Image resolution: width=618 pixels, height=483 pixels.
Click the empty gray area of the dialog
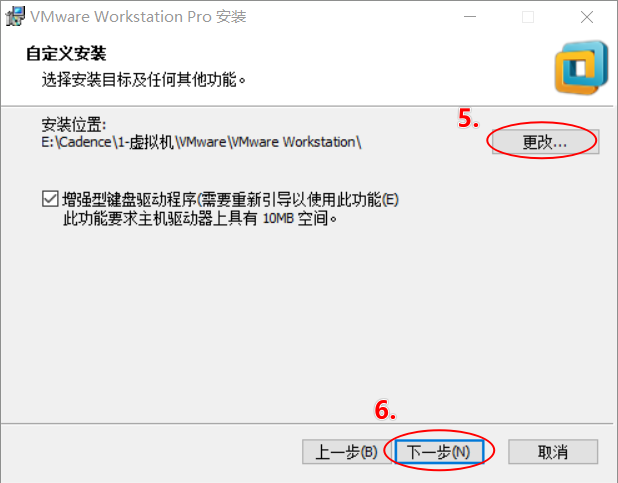[x=307, y=315]
